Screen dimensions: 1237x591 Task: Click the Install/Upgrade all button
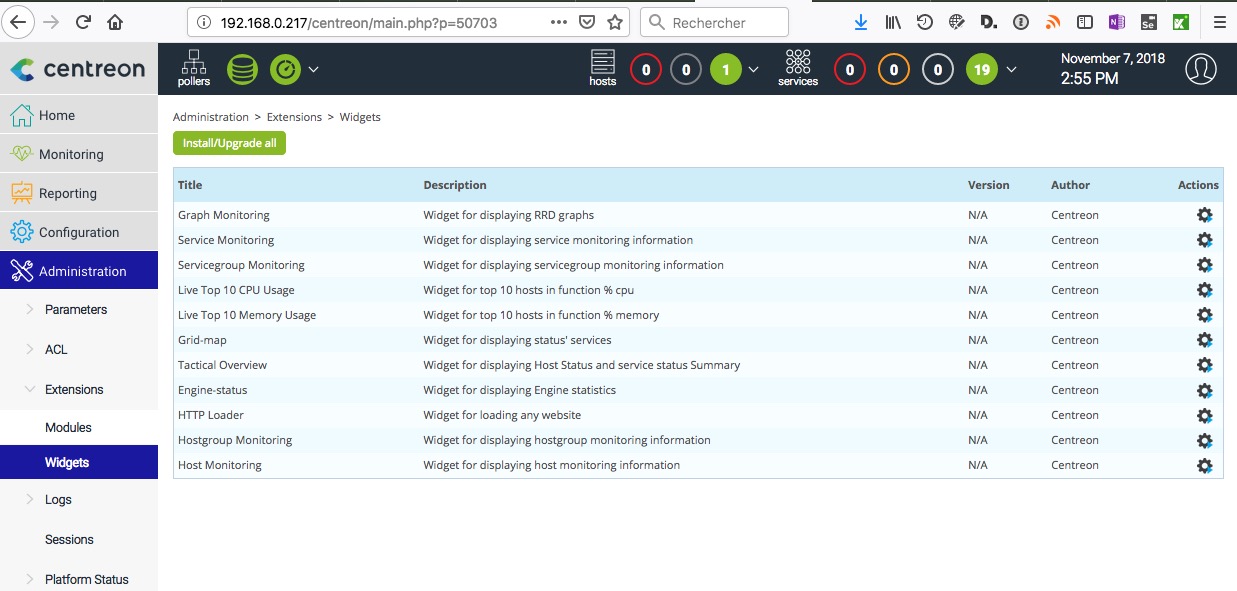pyautogui.click(x=229, y=143)
